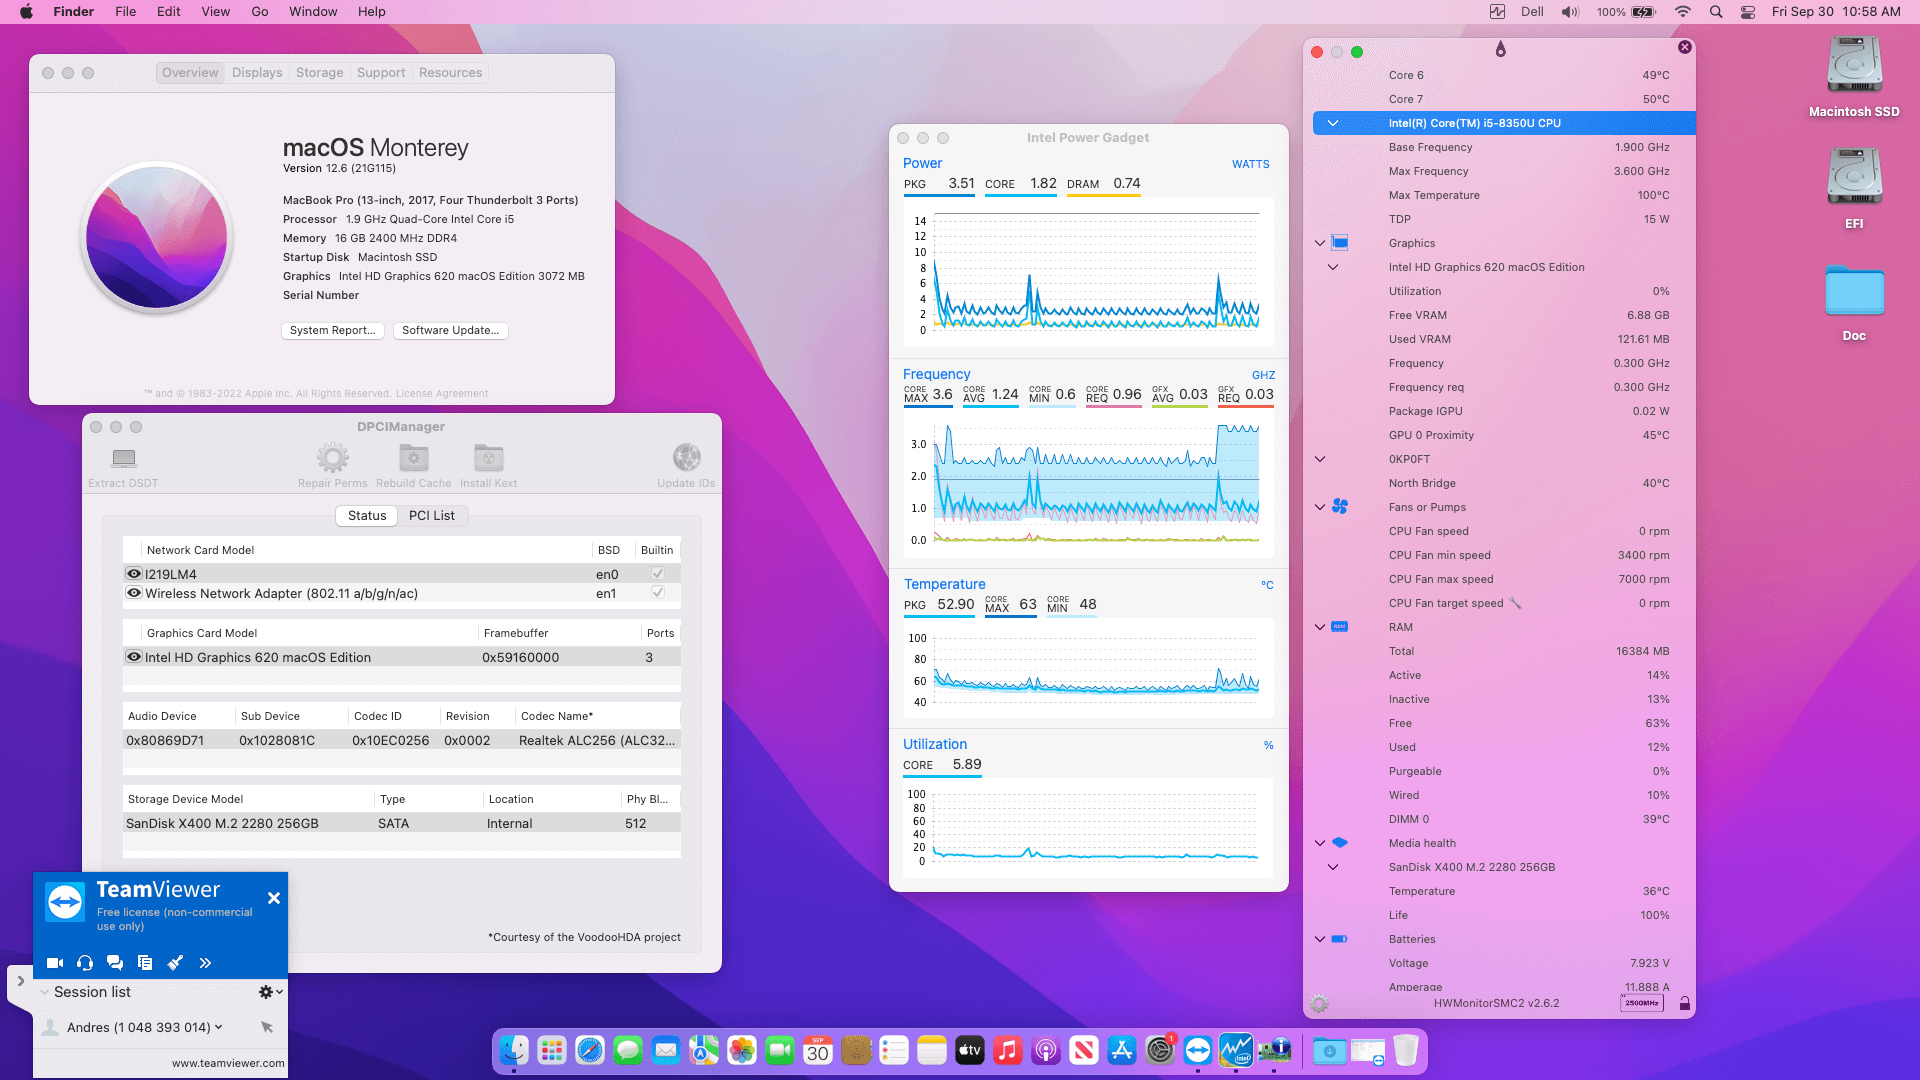Start TeamViewer video camera icon
The width and height of the screenshot is (1920, 1080).
point(55,963)
